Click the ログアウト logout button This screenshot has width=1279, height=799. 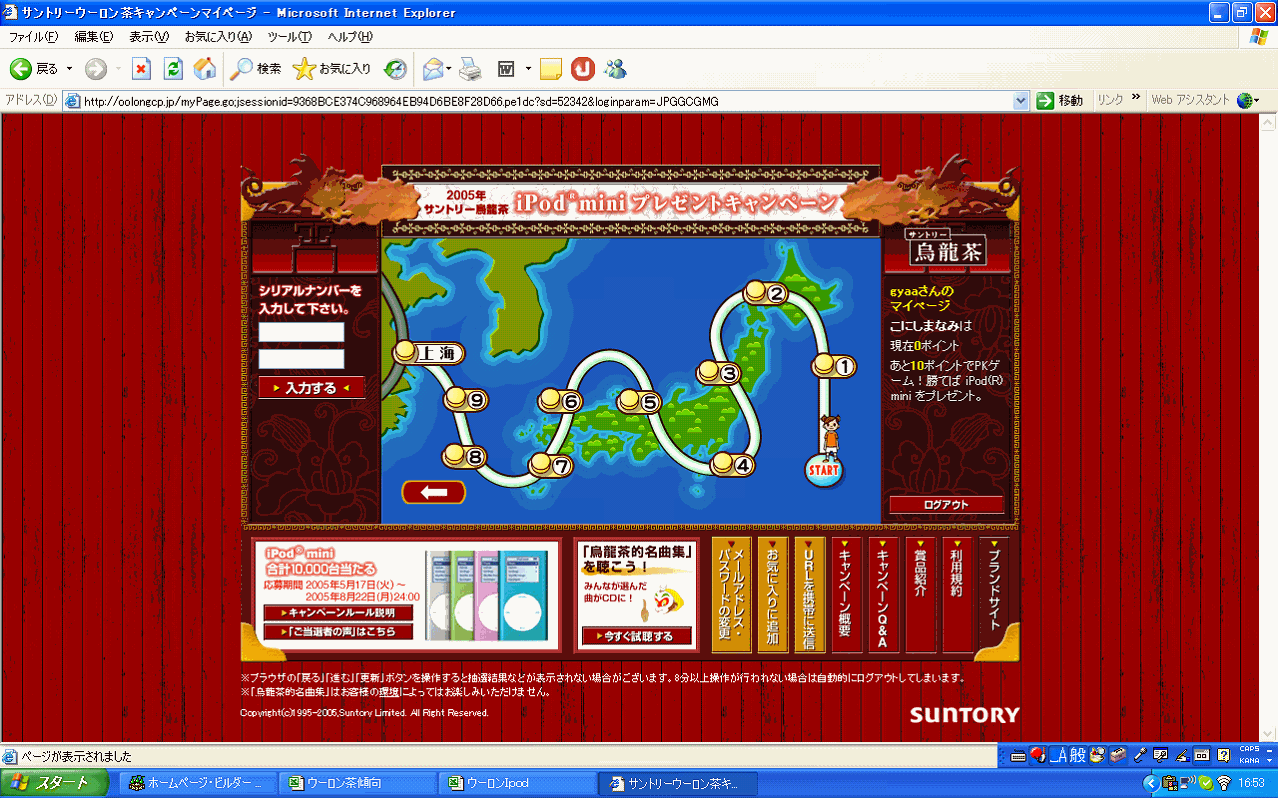point(946,505)
